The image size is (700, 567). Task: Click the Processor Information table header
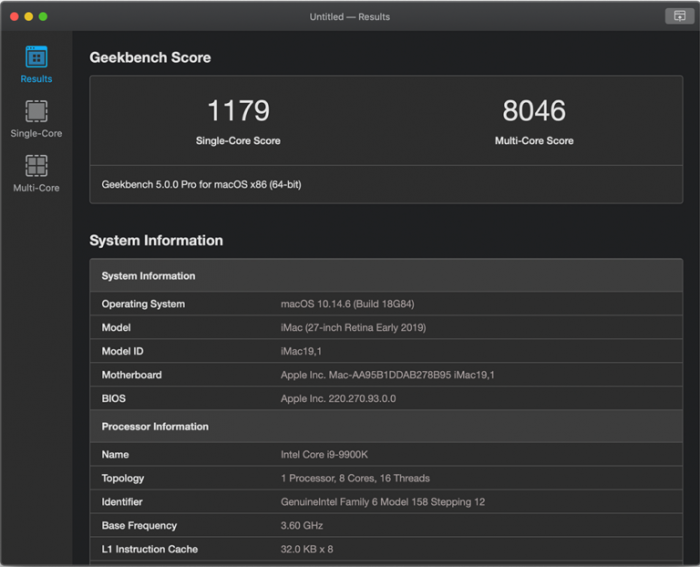155,427
